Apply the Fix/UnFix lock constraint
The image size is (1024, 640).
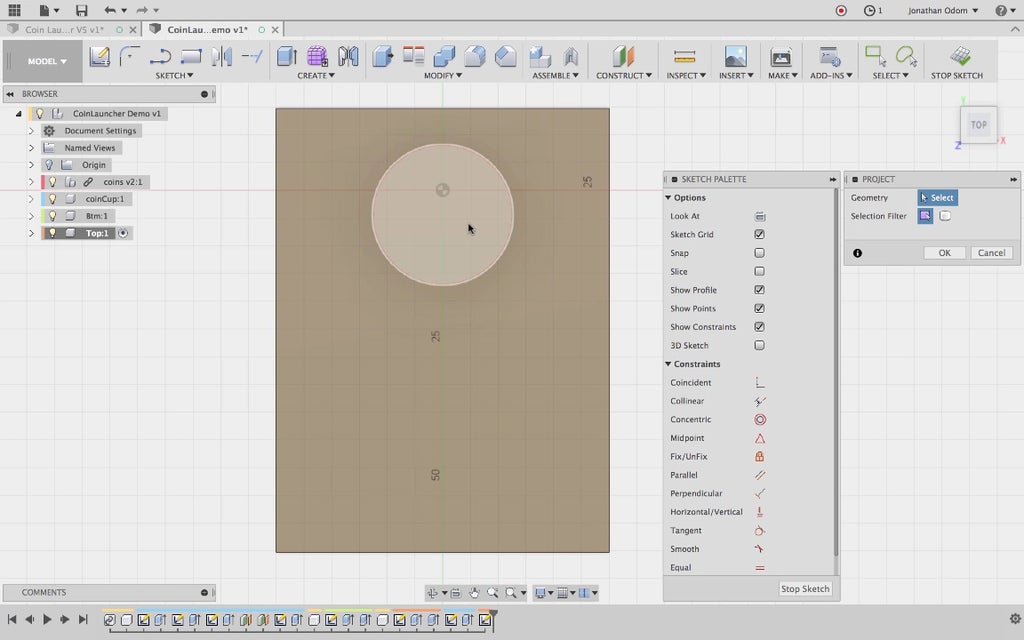[x=760, y=457]
